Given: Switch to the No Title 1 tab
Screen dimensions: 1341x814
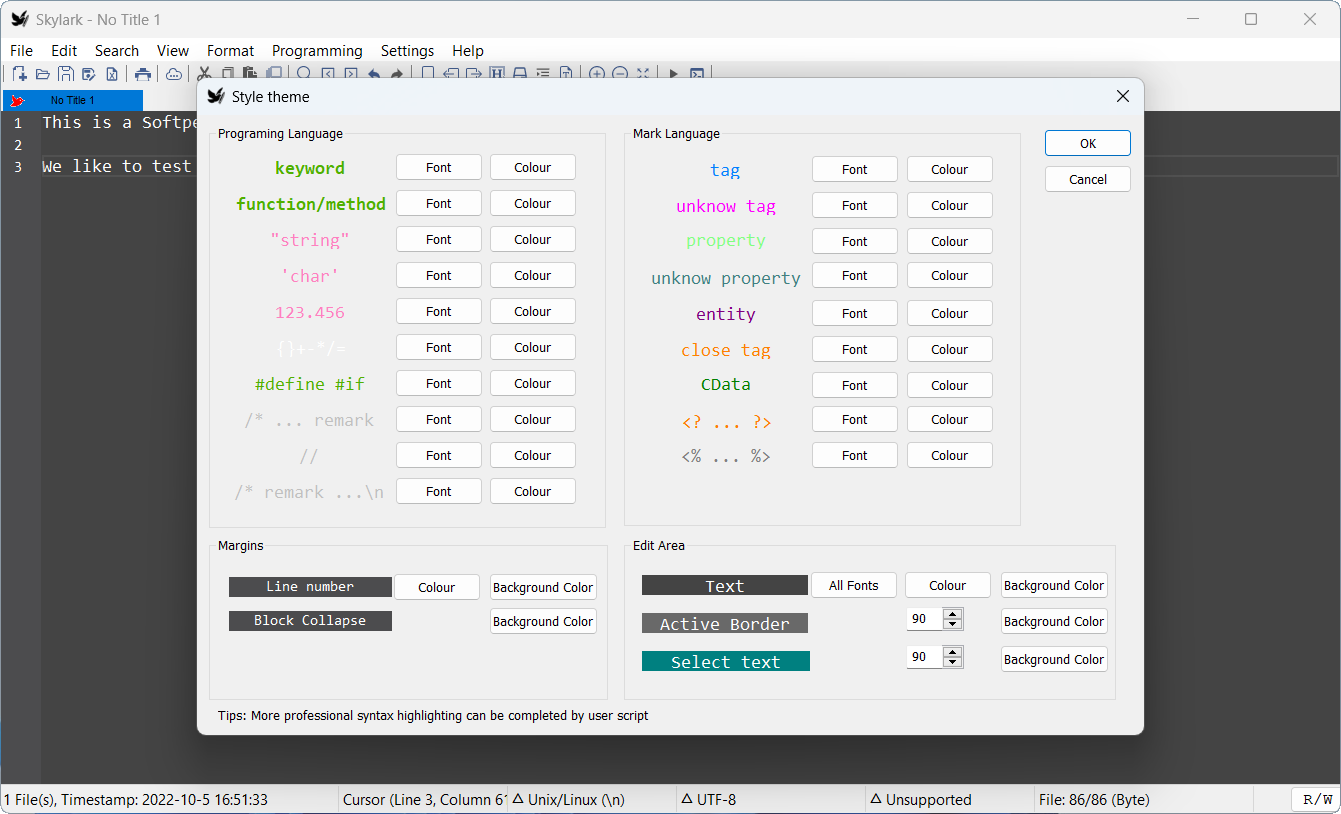Looking at the screenshot, I should point(73,100).
